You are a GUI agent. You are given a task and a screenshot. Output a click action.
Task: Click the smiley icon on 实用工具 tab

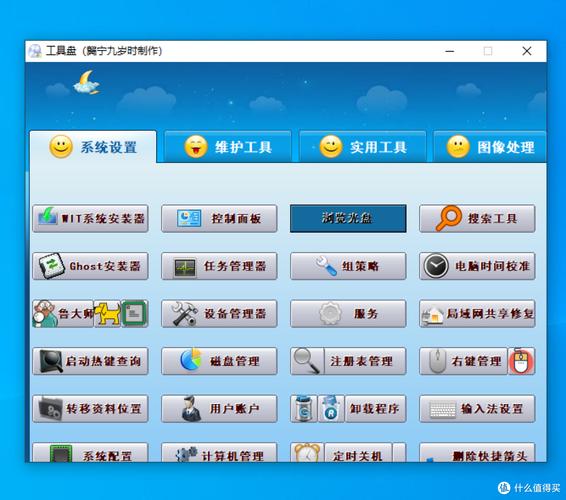pos(331,147)
